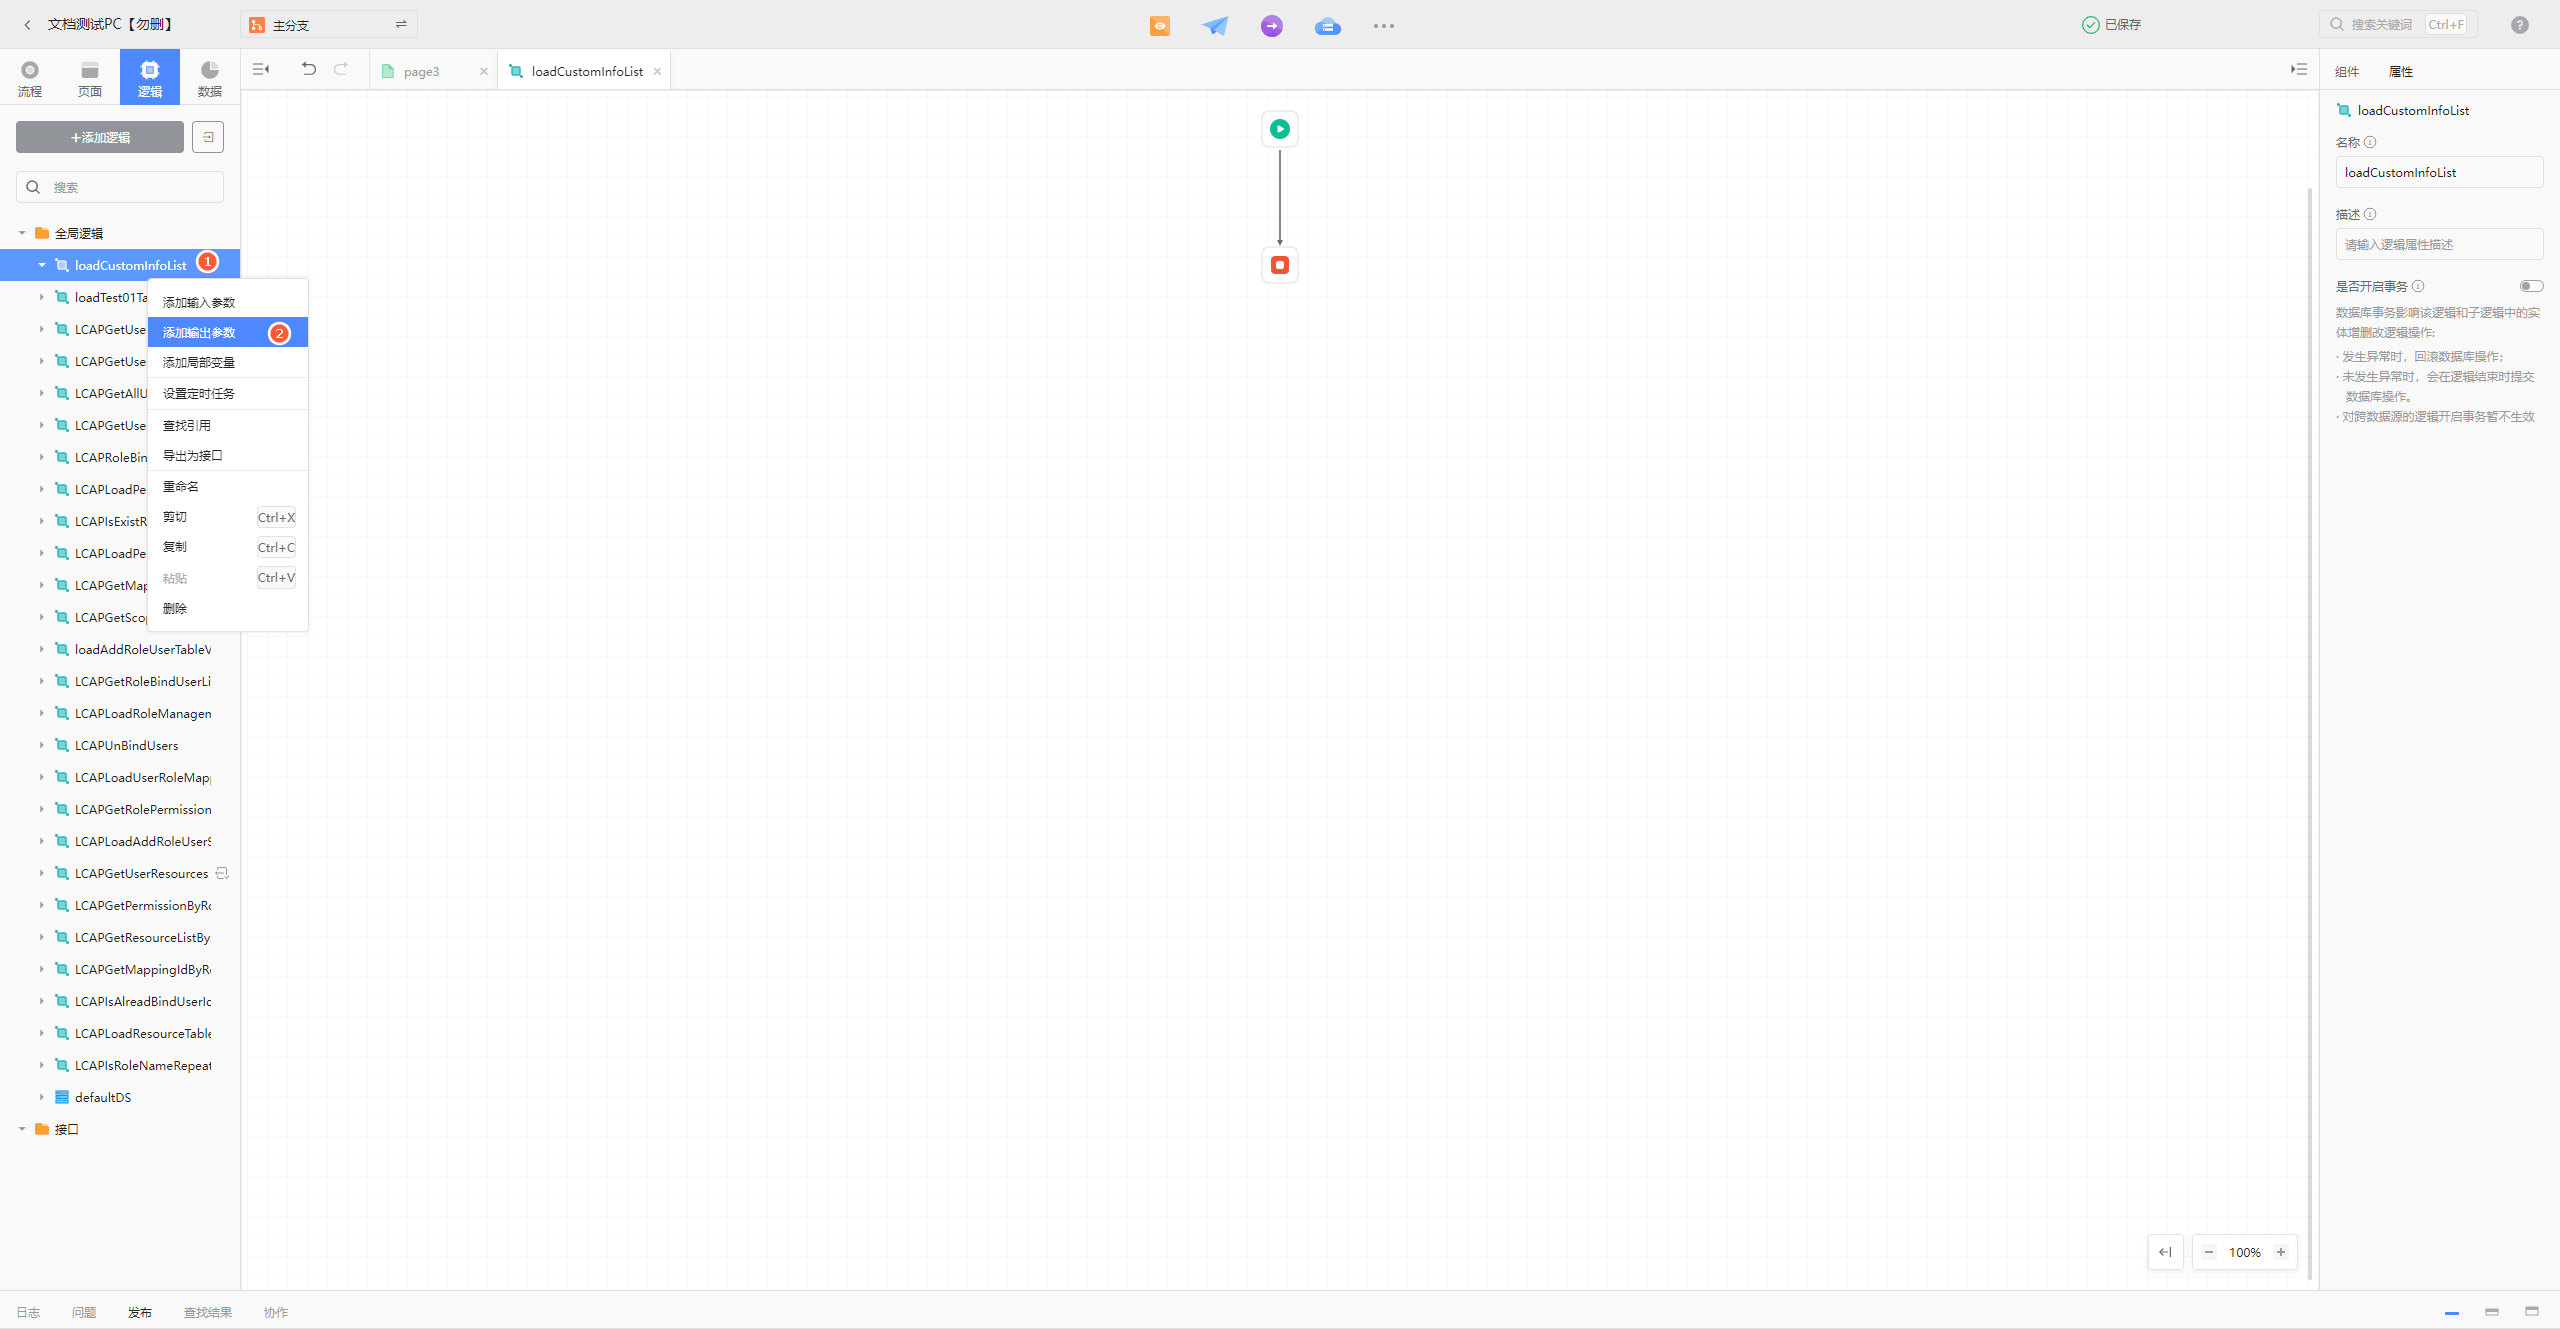Click the 名称 input field
Screen dimensions: 2560x1329
(x=2439, y=172)
